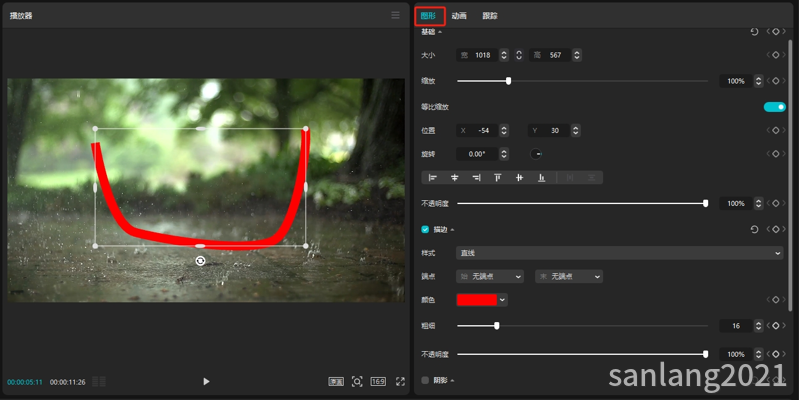Image resolution: width=799 pixels, height=400 pixels.
Task: Switch to the 跟踪 tab
Action: point(489,16)
